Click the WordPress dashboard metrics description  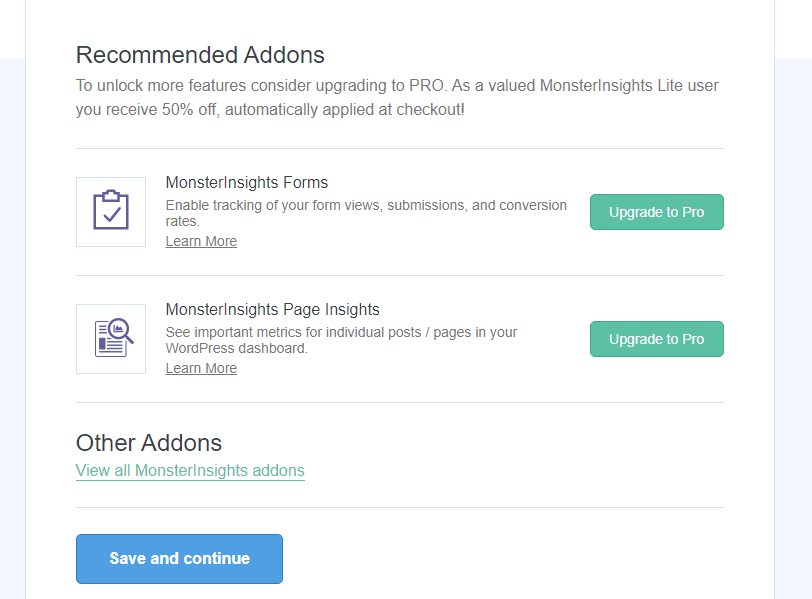[x=341, y=340]
